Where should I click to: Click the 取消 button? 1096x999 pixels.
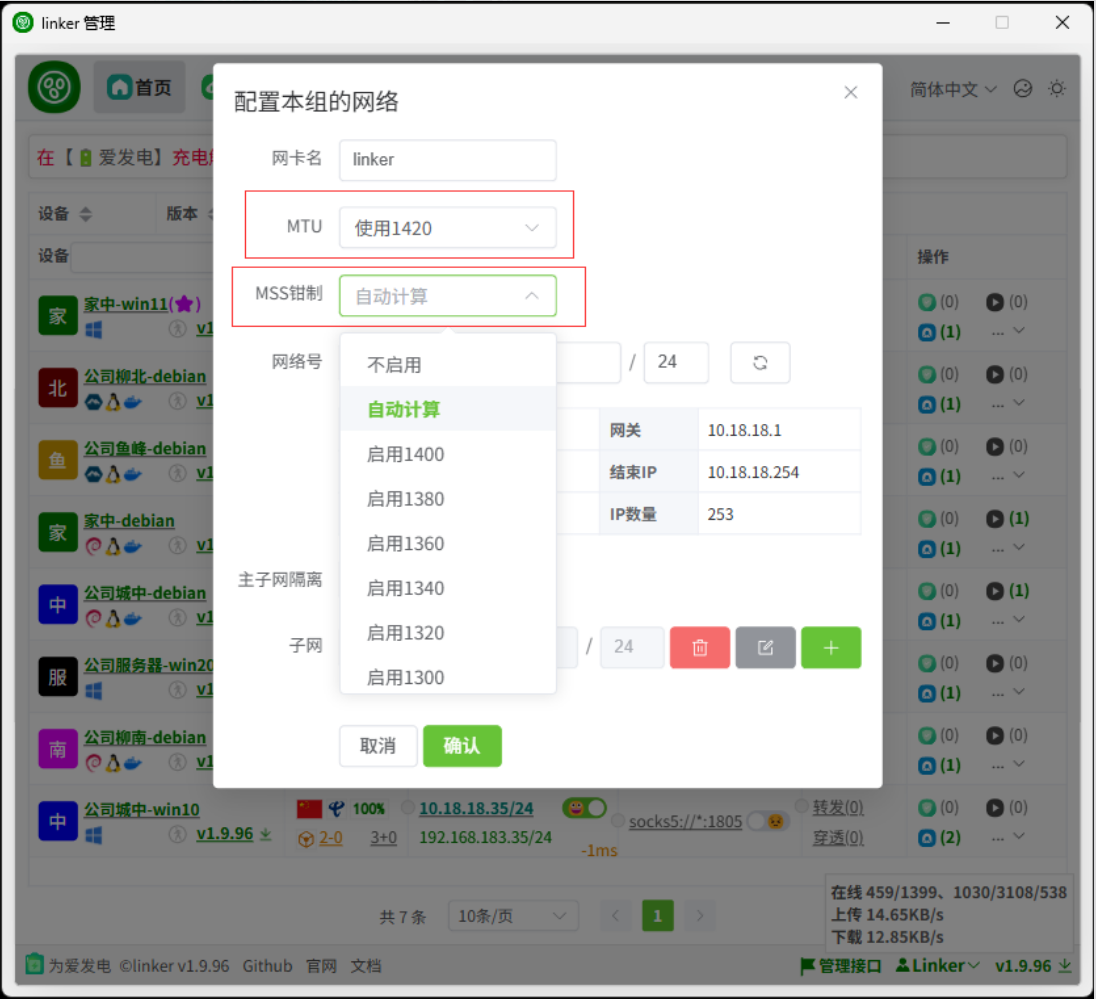click(378, 746)
